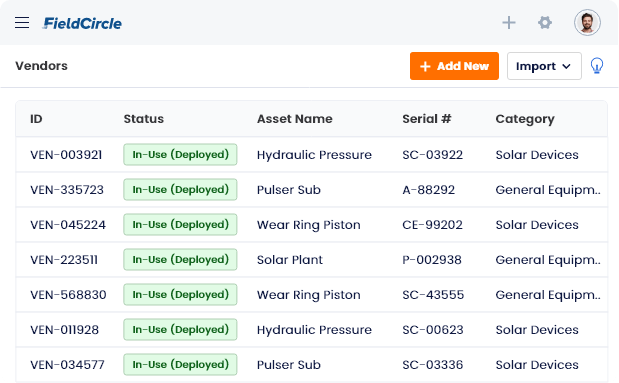The image size is (619, 383).
Task: Select vendor ID VEN-011928
Action: 64,330
